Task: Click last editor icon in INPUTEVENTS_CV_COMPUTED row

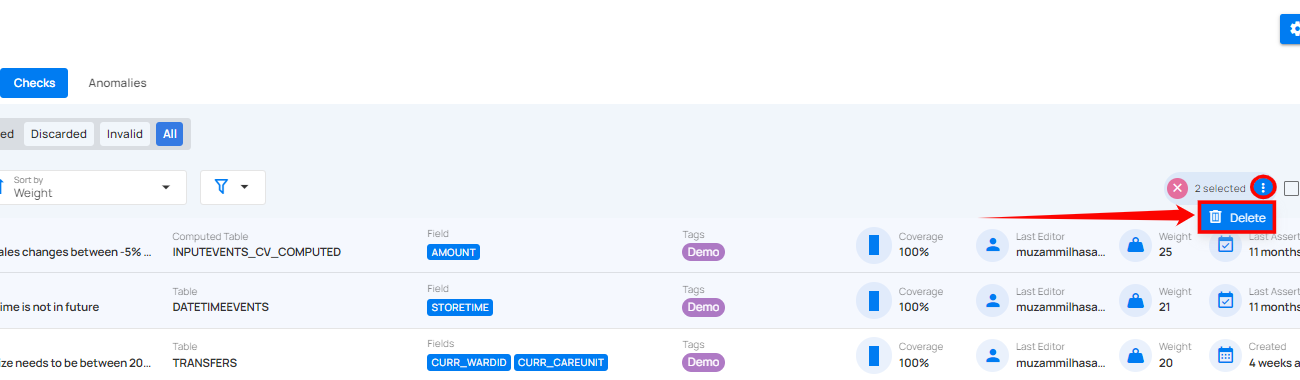Action: 993,245
